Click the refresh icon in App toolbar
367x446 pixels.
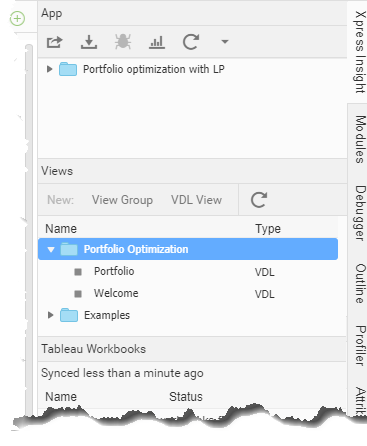tap(191, 42)
